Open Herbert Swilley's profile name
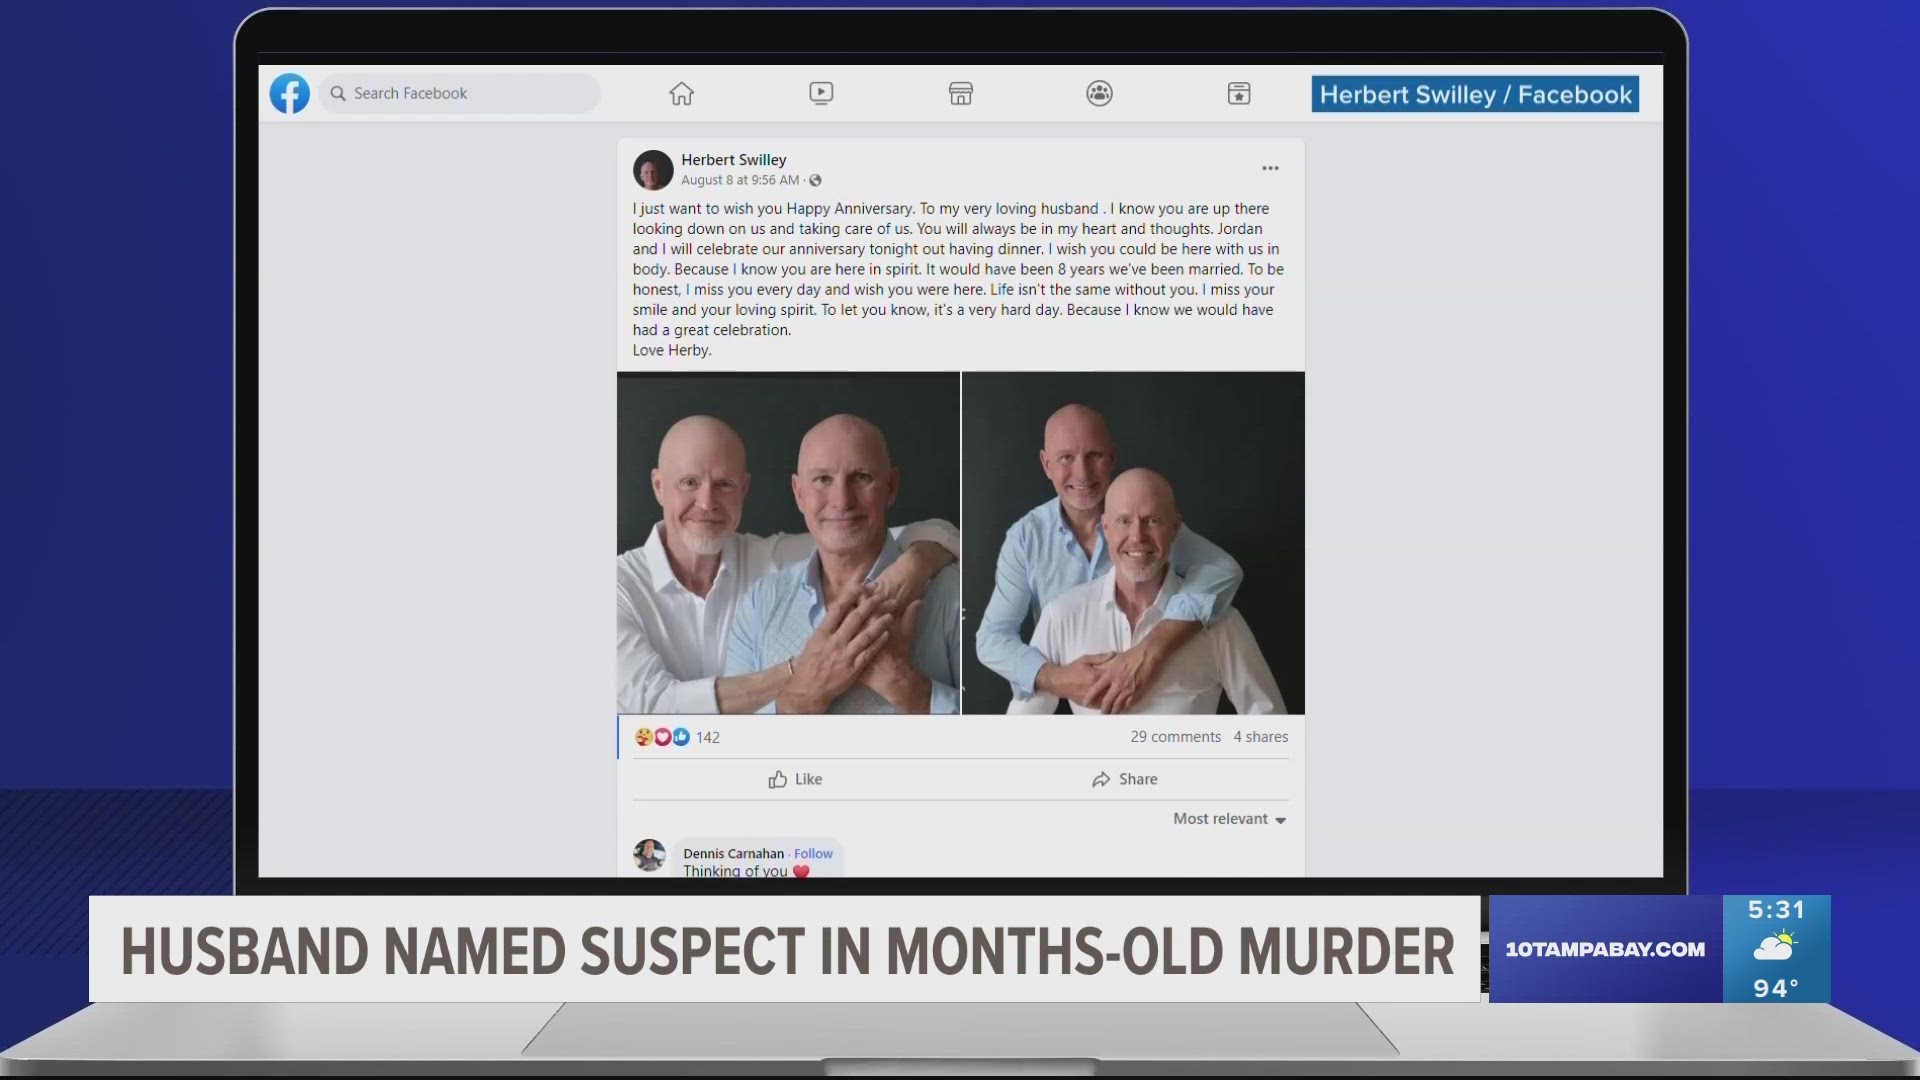 click(x=734, y=159)
